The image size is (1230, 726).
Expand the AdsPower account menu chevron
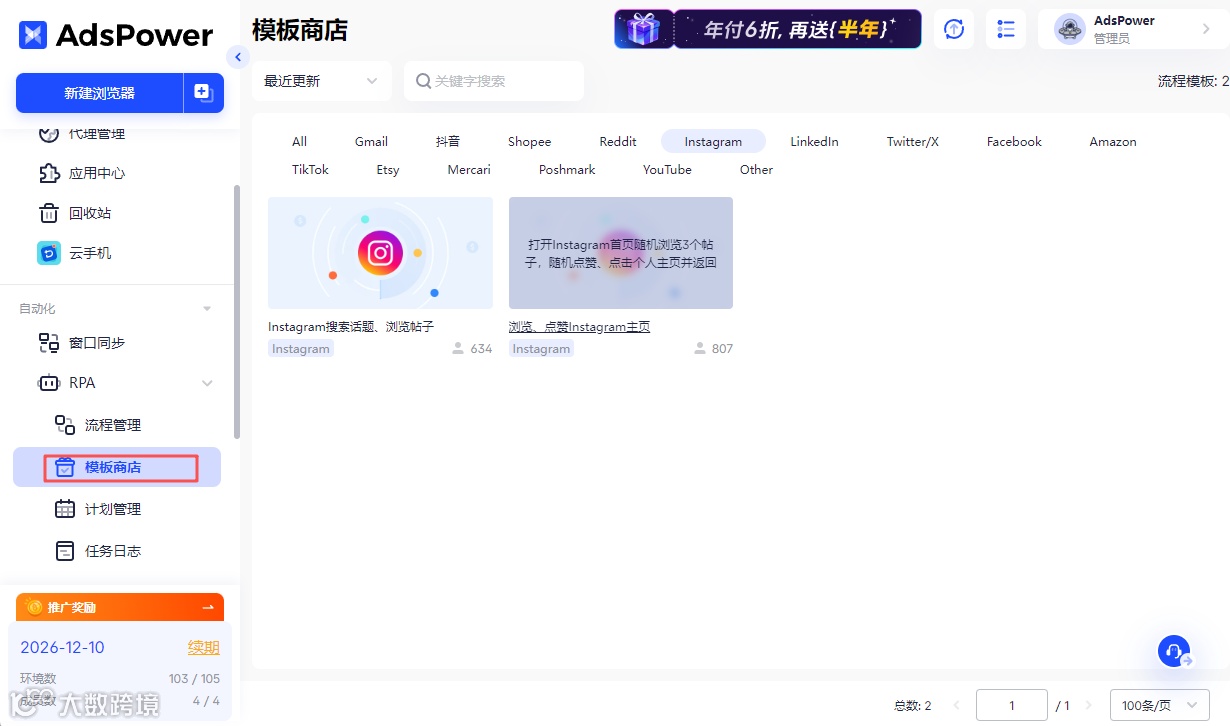pos(1206,29)
